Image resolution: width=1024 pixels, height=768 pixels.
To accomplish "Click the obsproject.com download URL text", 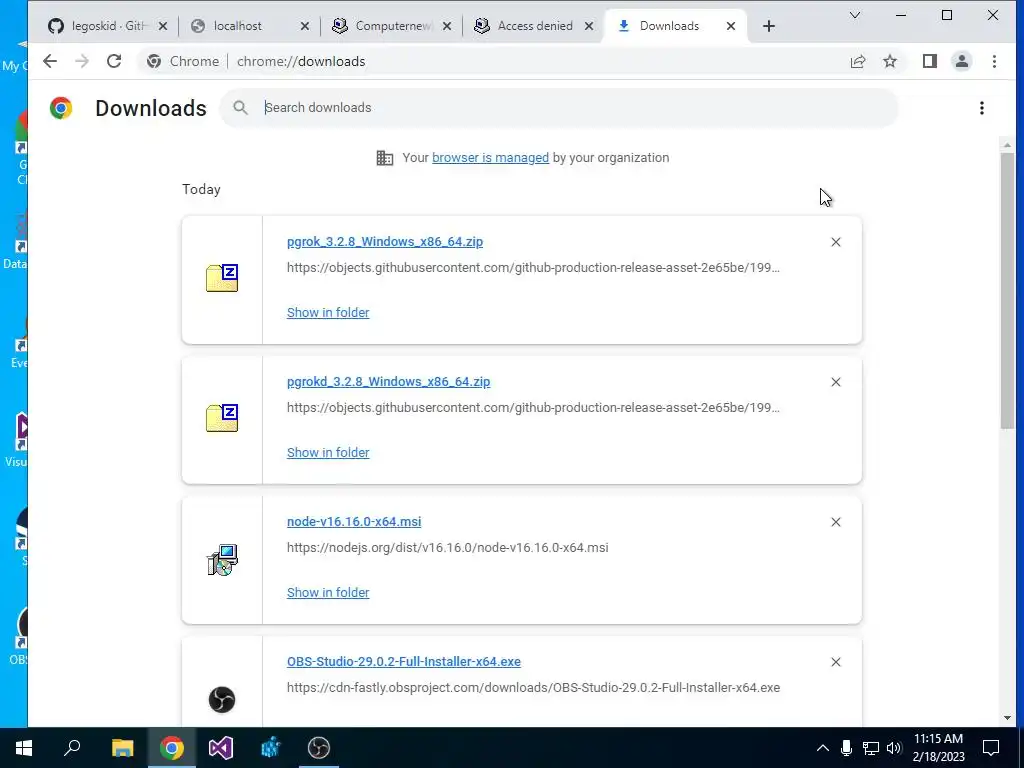I will tap(533, 688).
